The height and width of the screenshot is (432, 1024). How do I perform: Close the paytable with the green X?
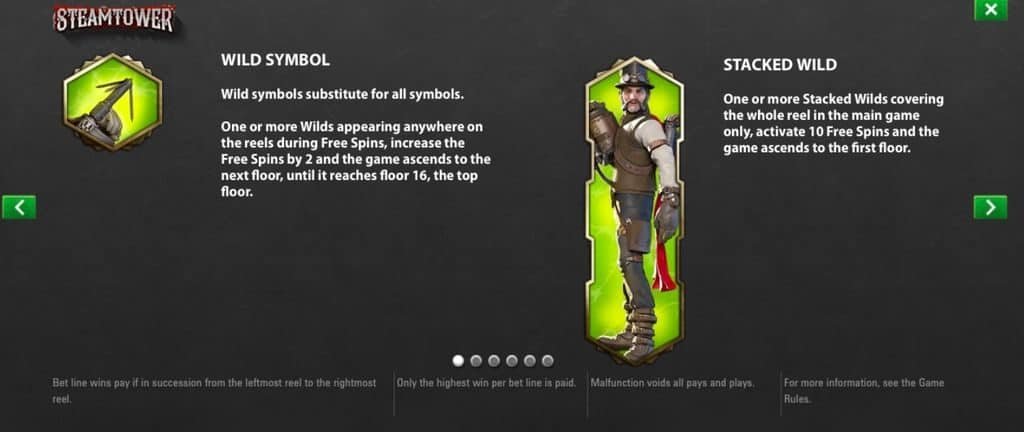991,10
